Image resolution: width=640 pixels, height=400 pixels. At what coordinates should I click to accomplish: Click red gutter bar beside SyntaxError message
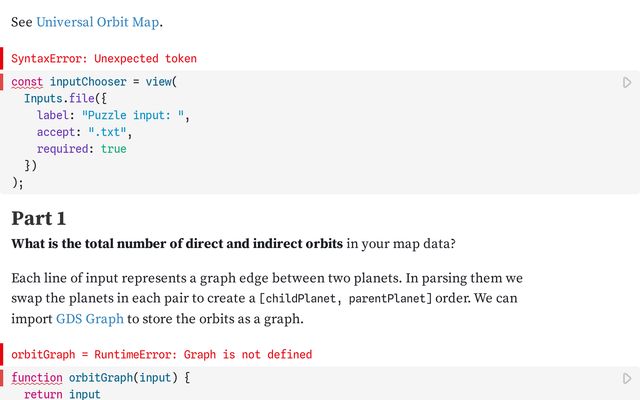click(2, 58)
